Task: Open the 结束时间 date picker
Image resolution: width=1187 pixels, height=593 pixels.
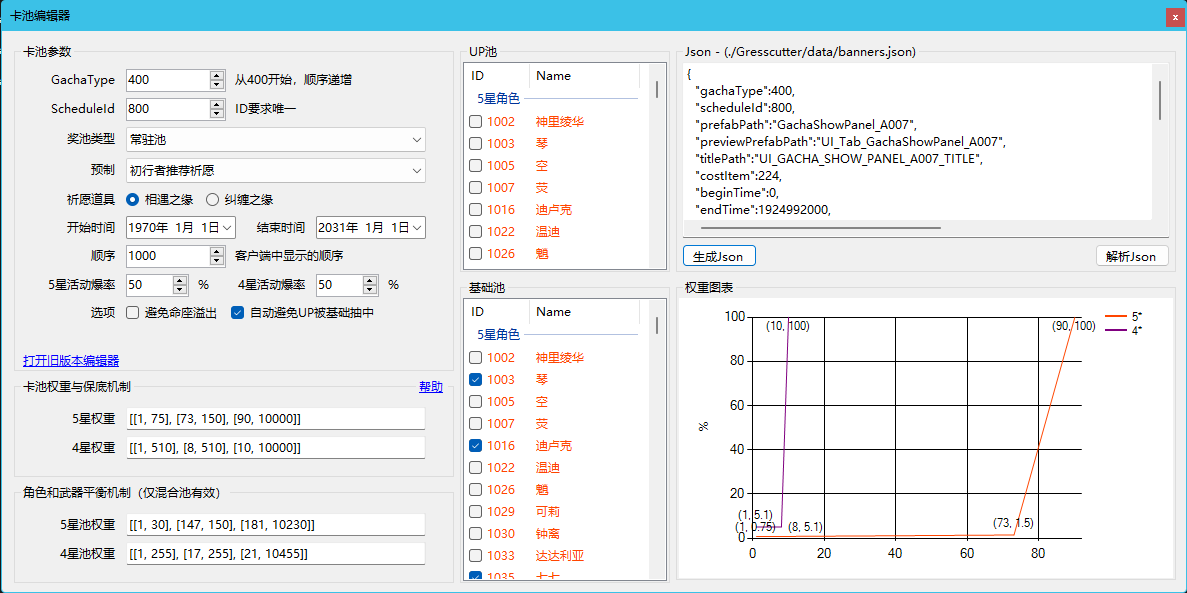Action: click(417, 228)
